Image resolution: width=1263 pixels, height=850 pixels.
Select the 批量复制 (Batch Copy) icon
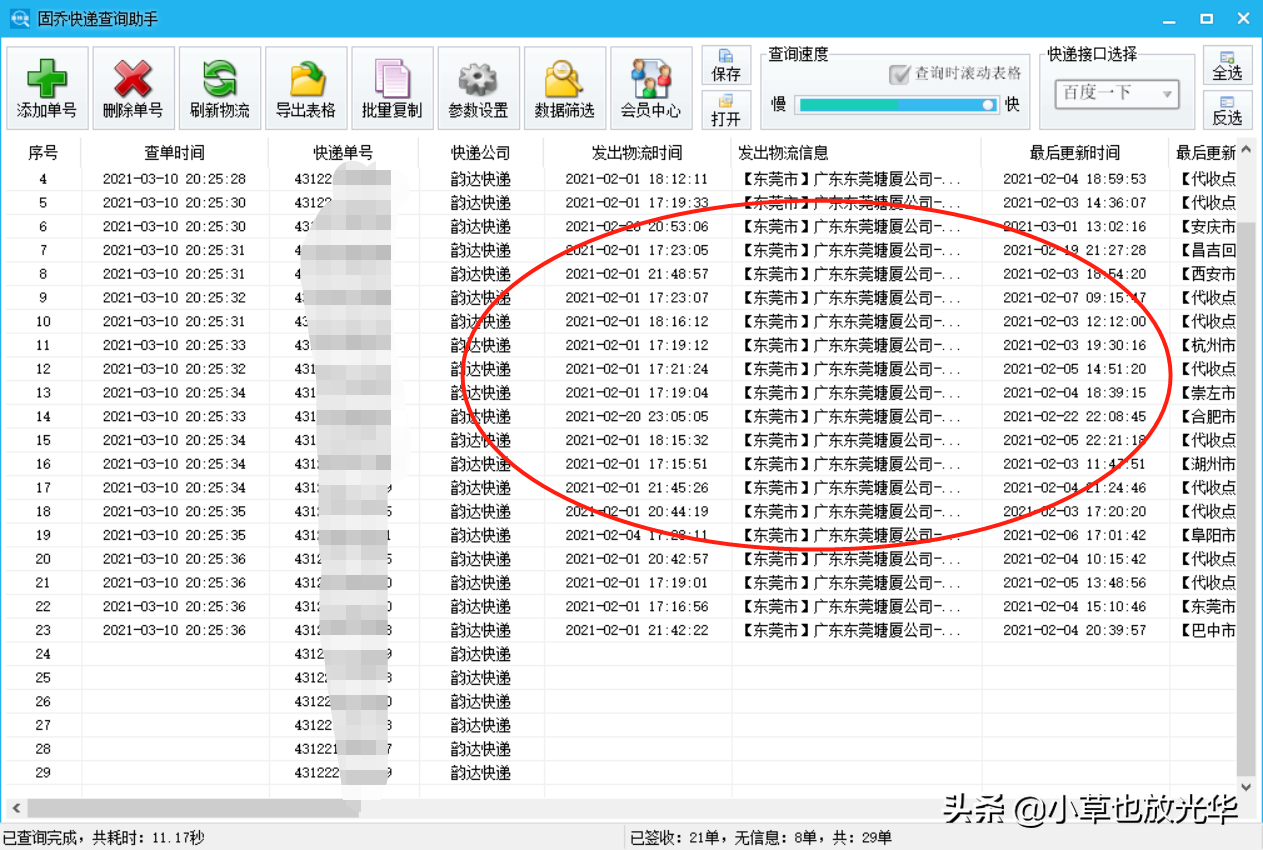point(391,87)
